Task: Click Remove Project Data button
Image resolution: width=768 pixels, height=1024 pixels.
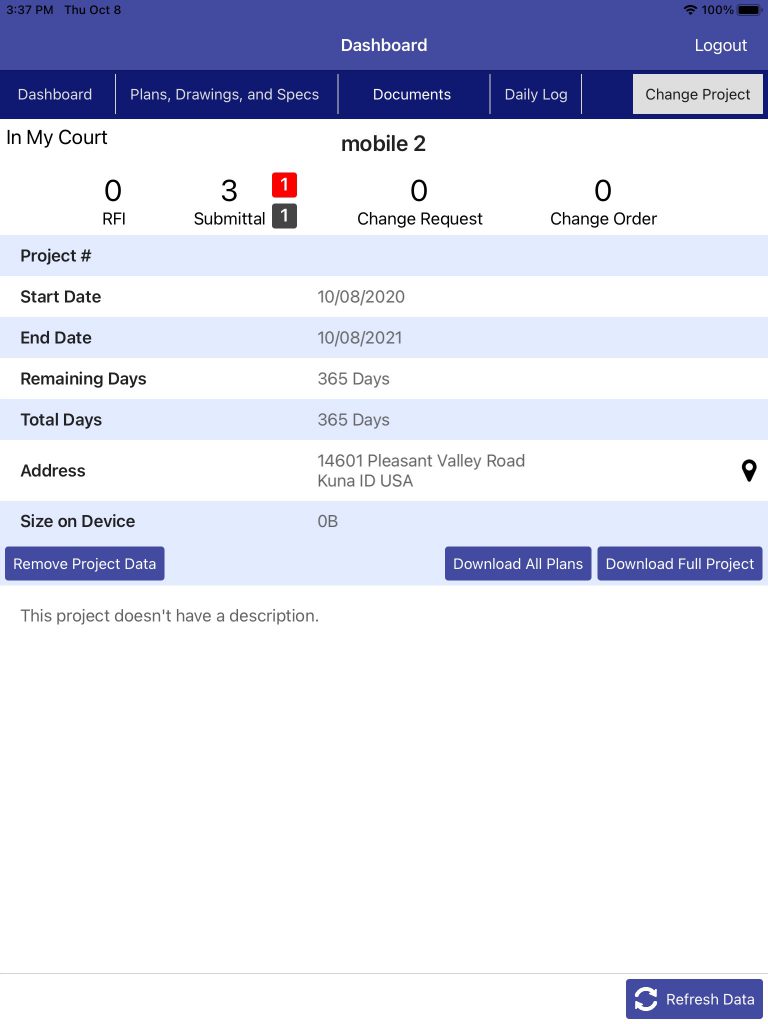Action: click(85, 564)
